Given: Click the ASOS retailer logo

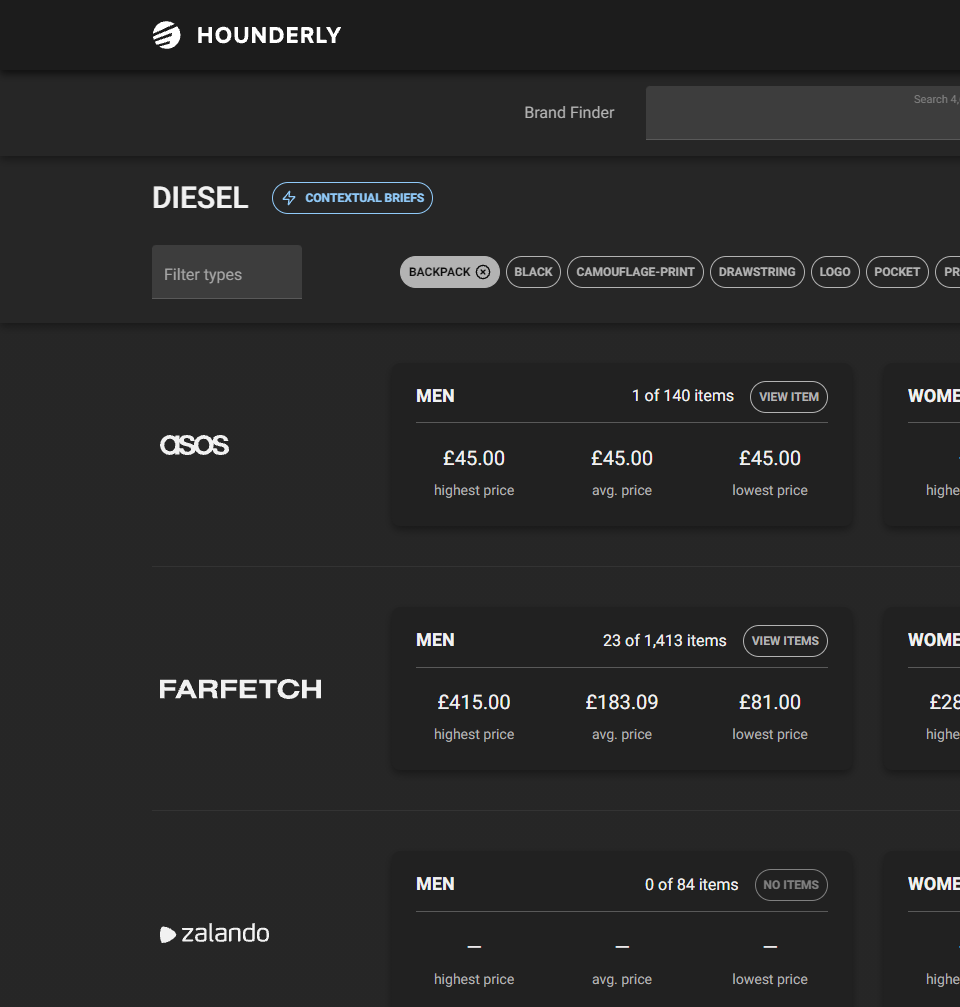Looking at the screenshot, I should pos(194,444).
